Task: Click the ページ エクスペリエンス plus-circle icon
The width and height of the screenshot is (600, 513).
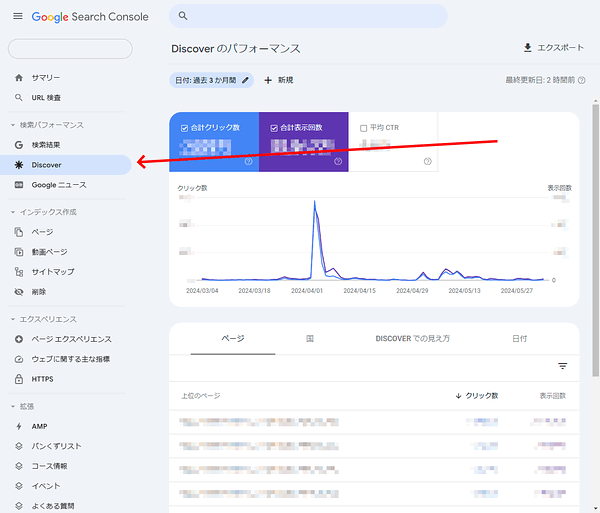Action: pos(19,339)
